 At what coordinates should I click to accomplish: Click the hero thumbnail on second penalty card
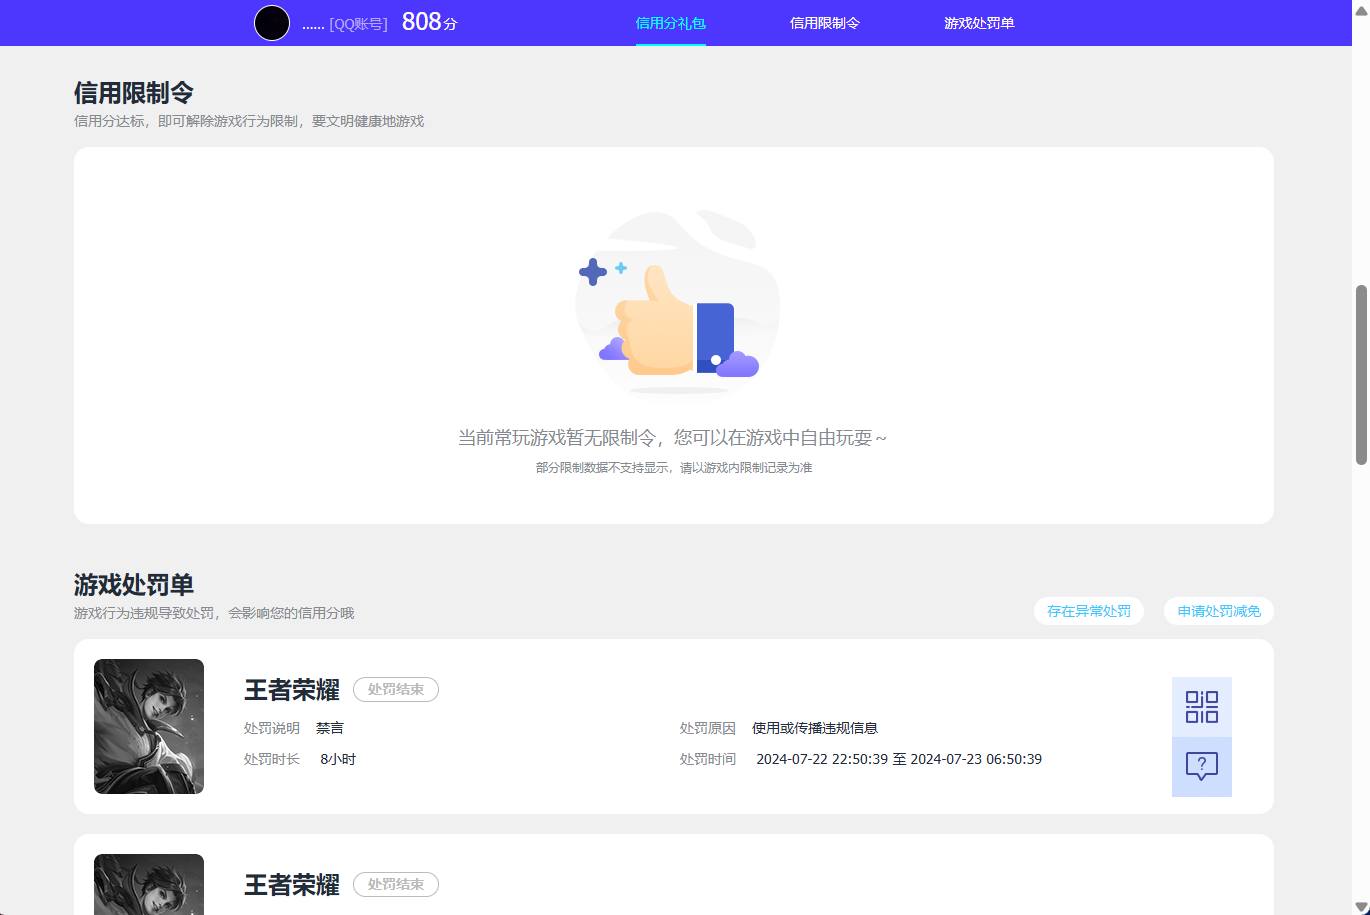tap(149, 884)
